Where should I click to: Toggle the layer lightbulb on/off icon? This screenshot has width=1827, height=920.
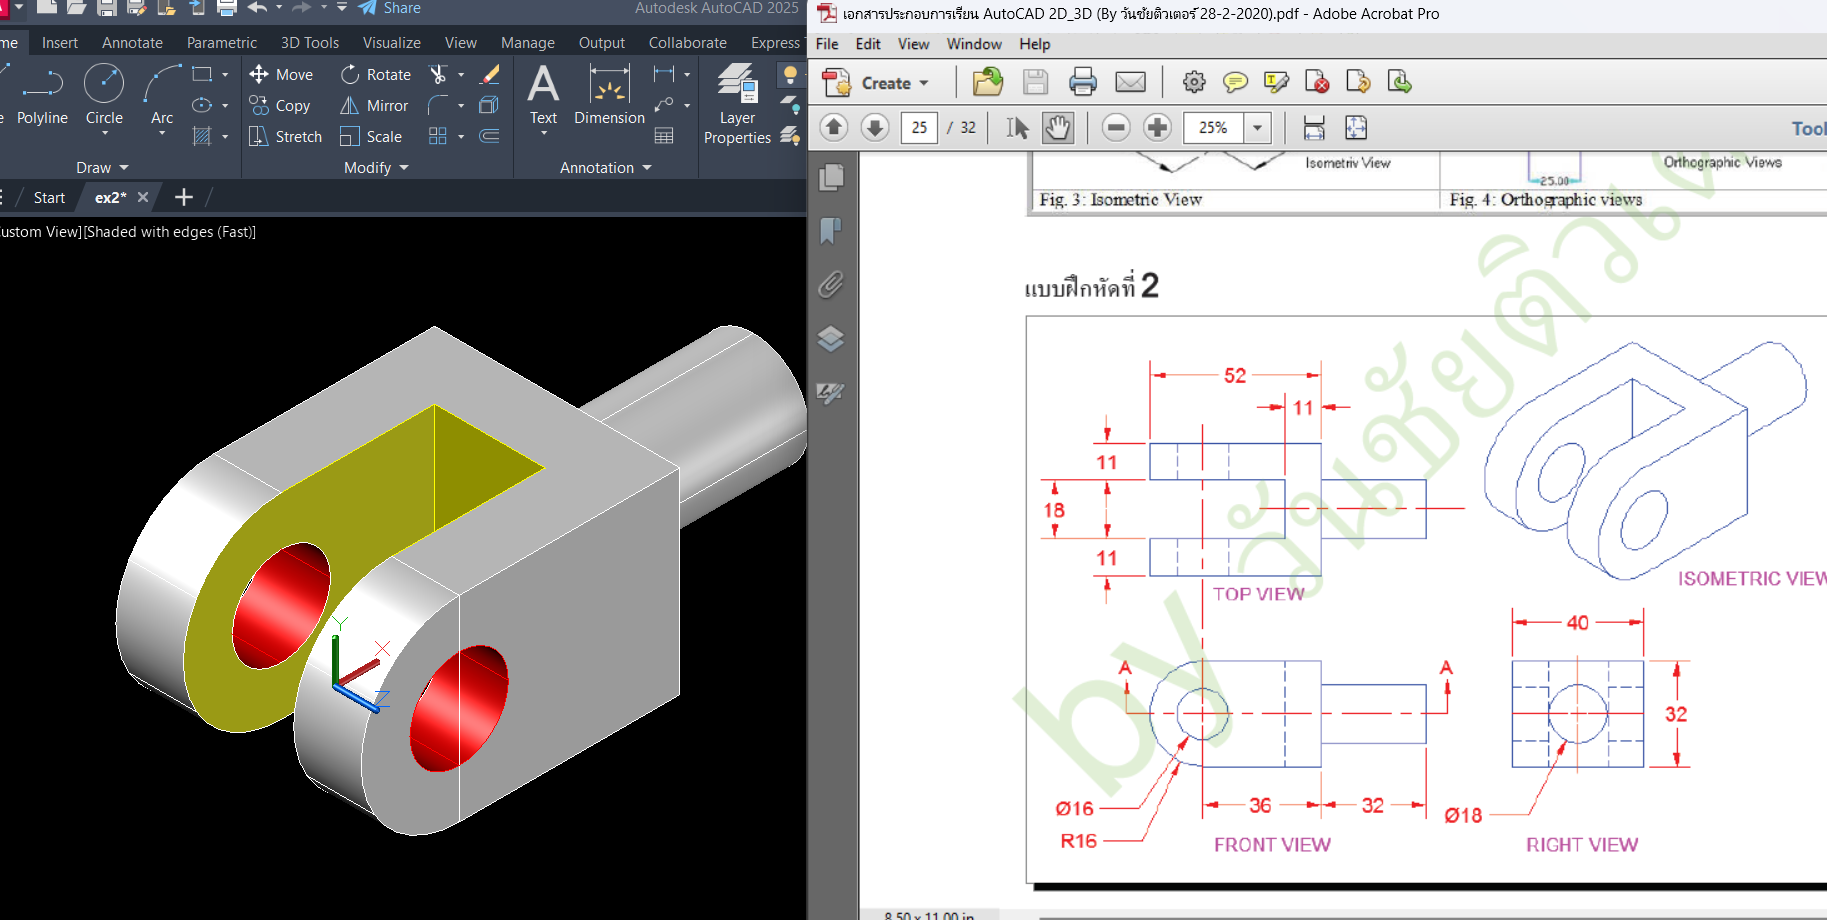point(790,75)
